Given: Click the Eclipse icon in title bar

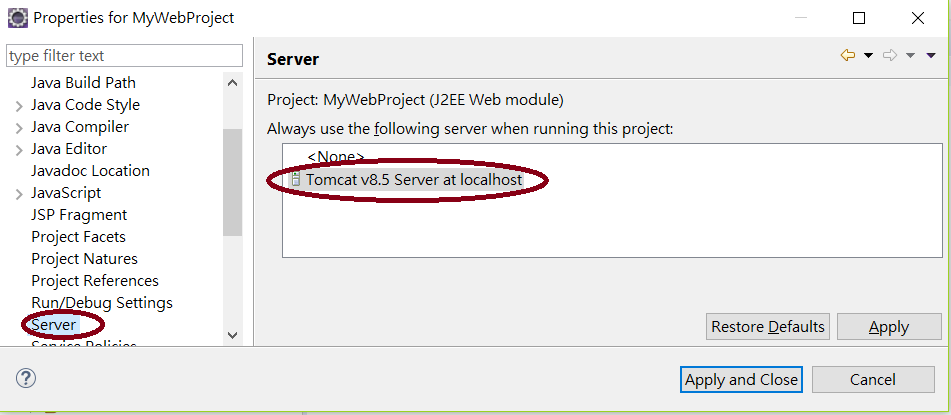Looking at the screenshot, I should [x=18, y=18].
